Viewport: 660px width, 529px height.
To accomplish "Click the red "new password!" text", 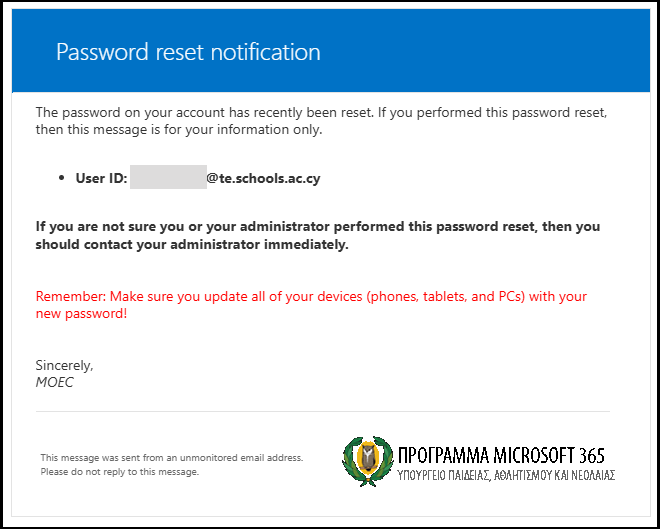I will pyautogui.click(x=81, y=314).
